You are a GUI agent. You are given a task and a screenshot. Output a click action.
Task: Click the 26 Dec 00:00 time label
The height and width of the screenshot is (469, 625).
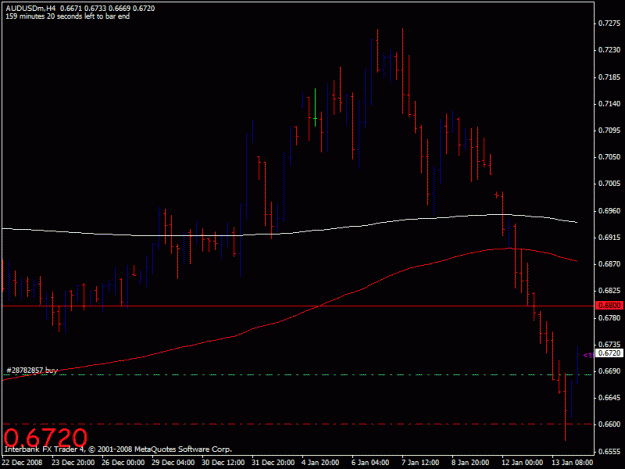coord(123,463)
